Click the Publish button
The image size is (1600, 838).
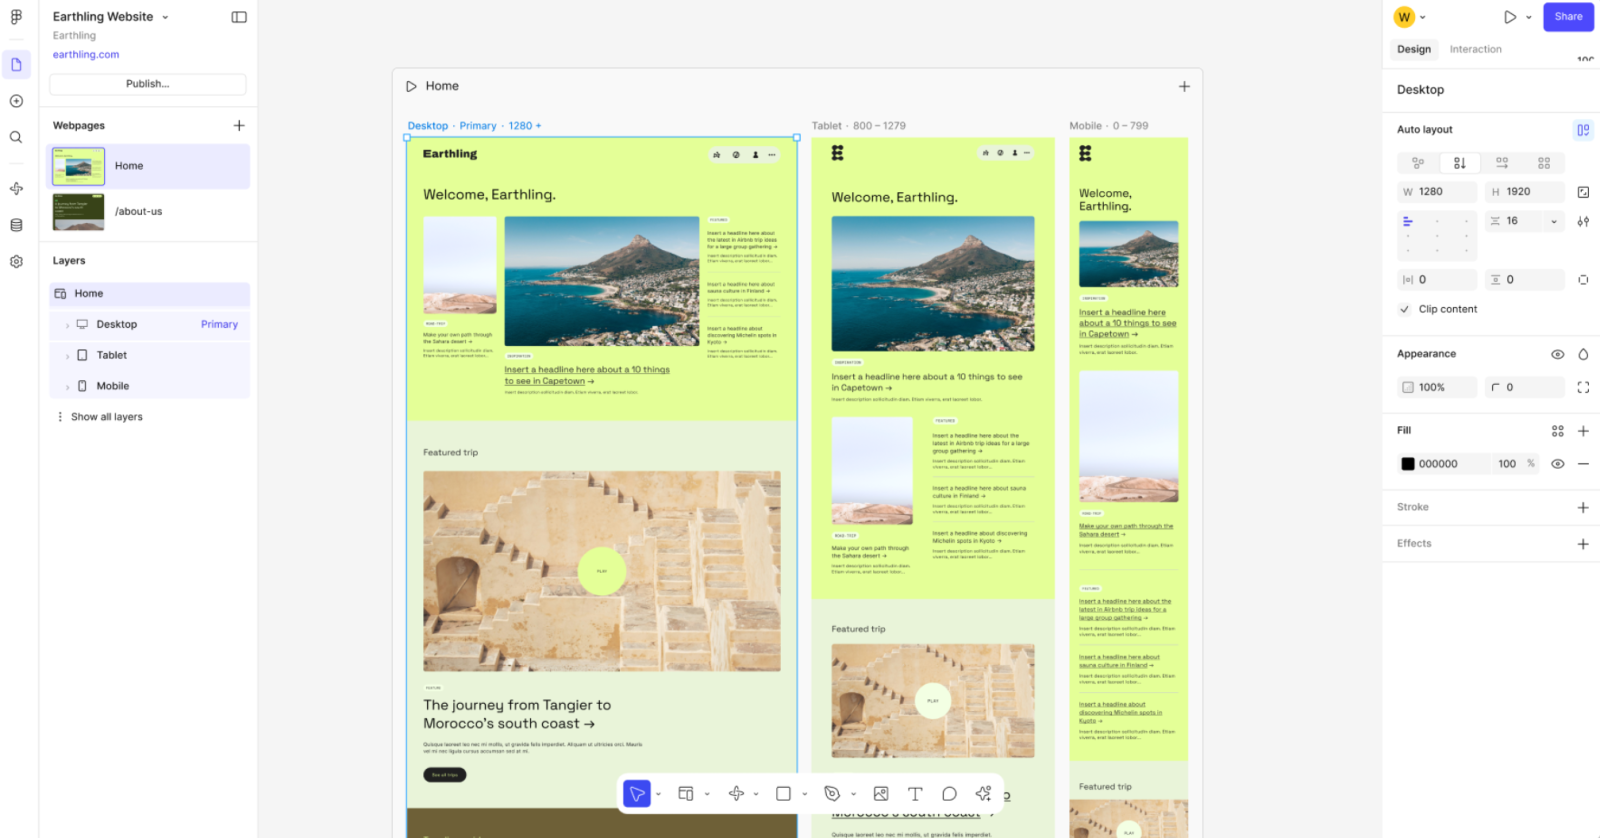tap(148, 84)
